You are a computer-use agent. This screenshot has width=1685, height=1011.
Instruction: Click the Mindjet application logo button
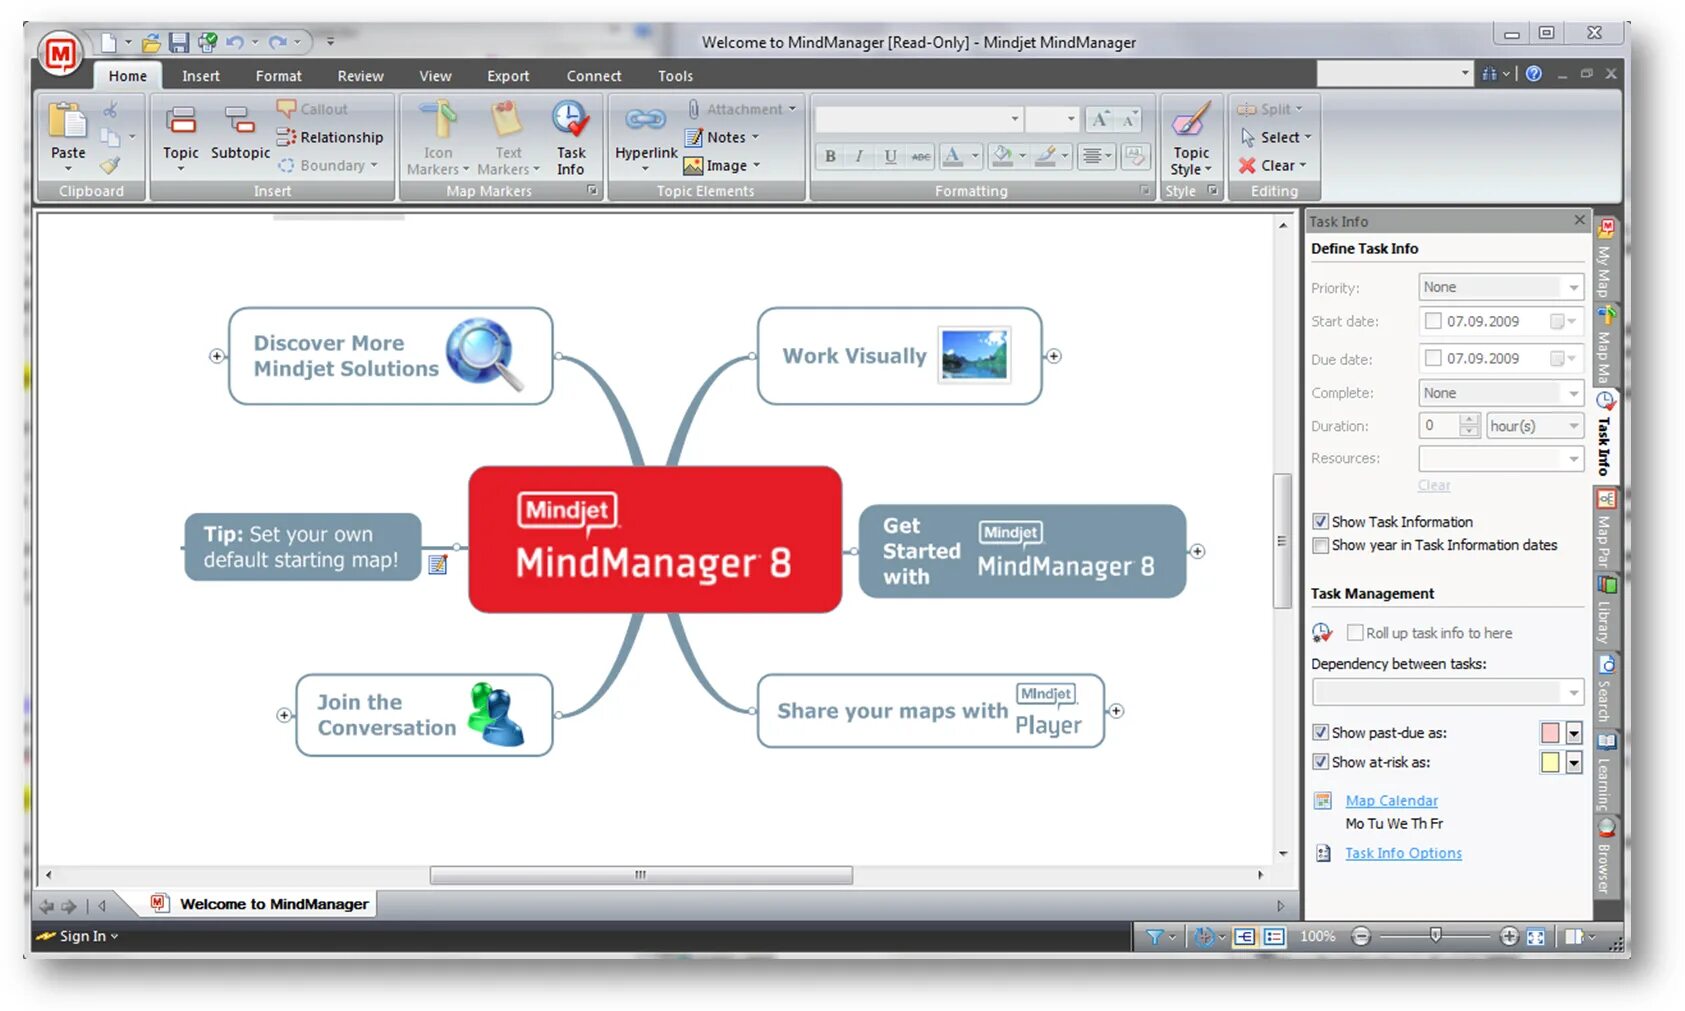60,54
